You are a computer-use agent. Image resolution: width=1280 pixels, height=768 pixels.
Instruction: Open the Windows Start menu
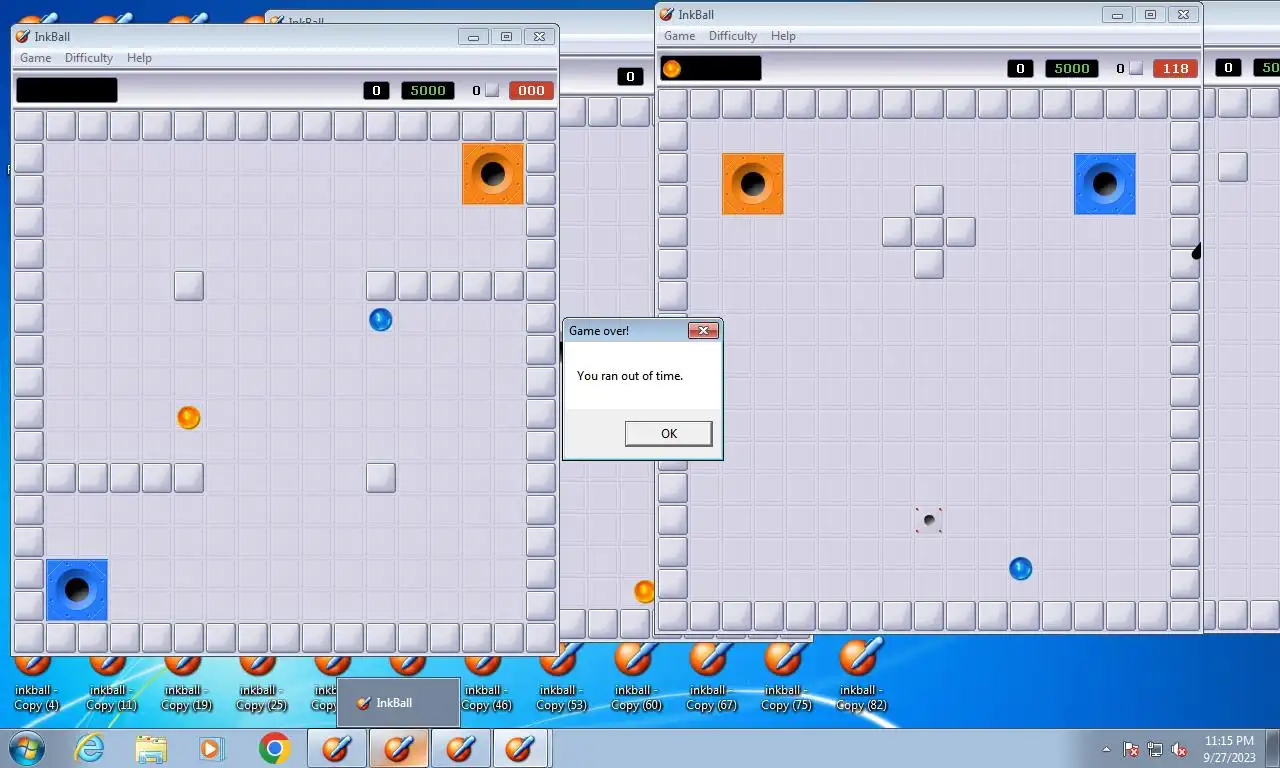click(26, 748)
